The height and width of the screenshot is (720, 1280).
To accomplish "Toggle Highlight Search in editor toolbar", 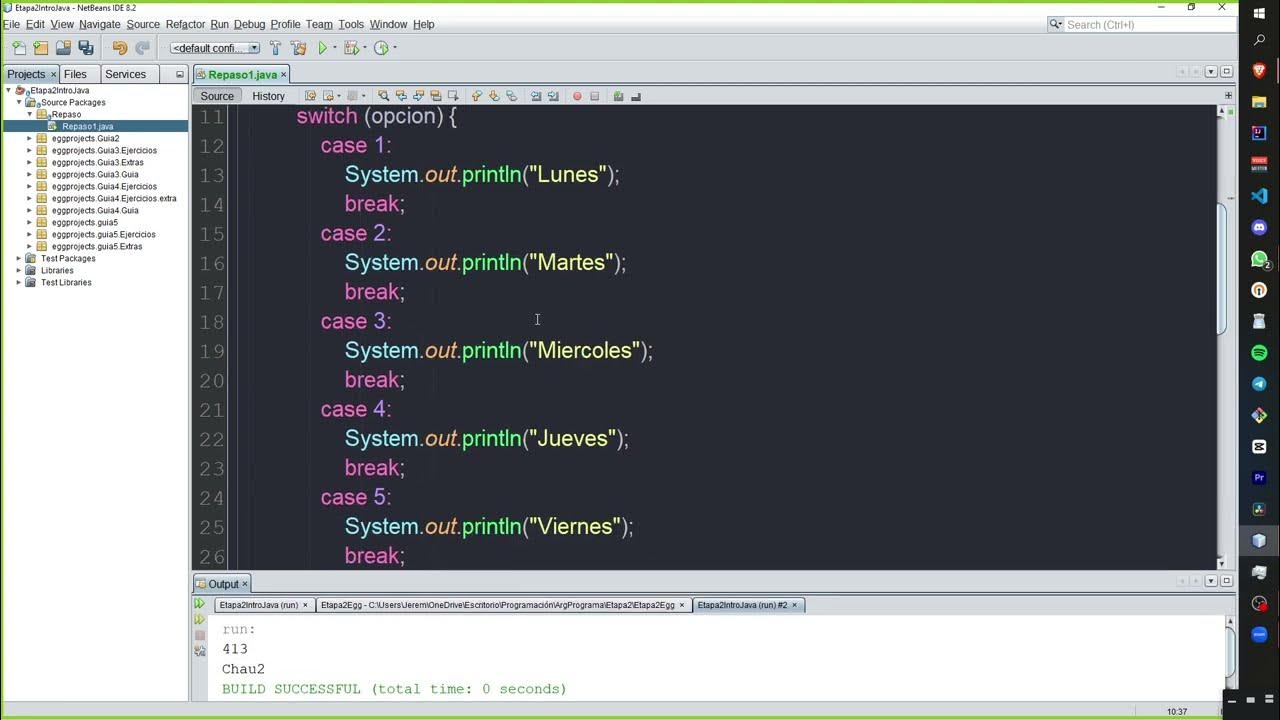I will [435, 96].
